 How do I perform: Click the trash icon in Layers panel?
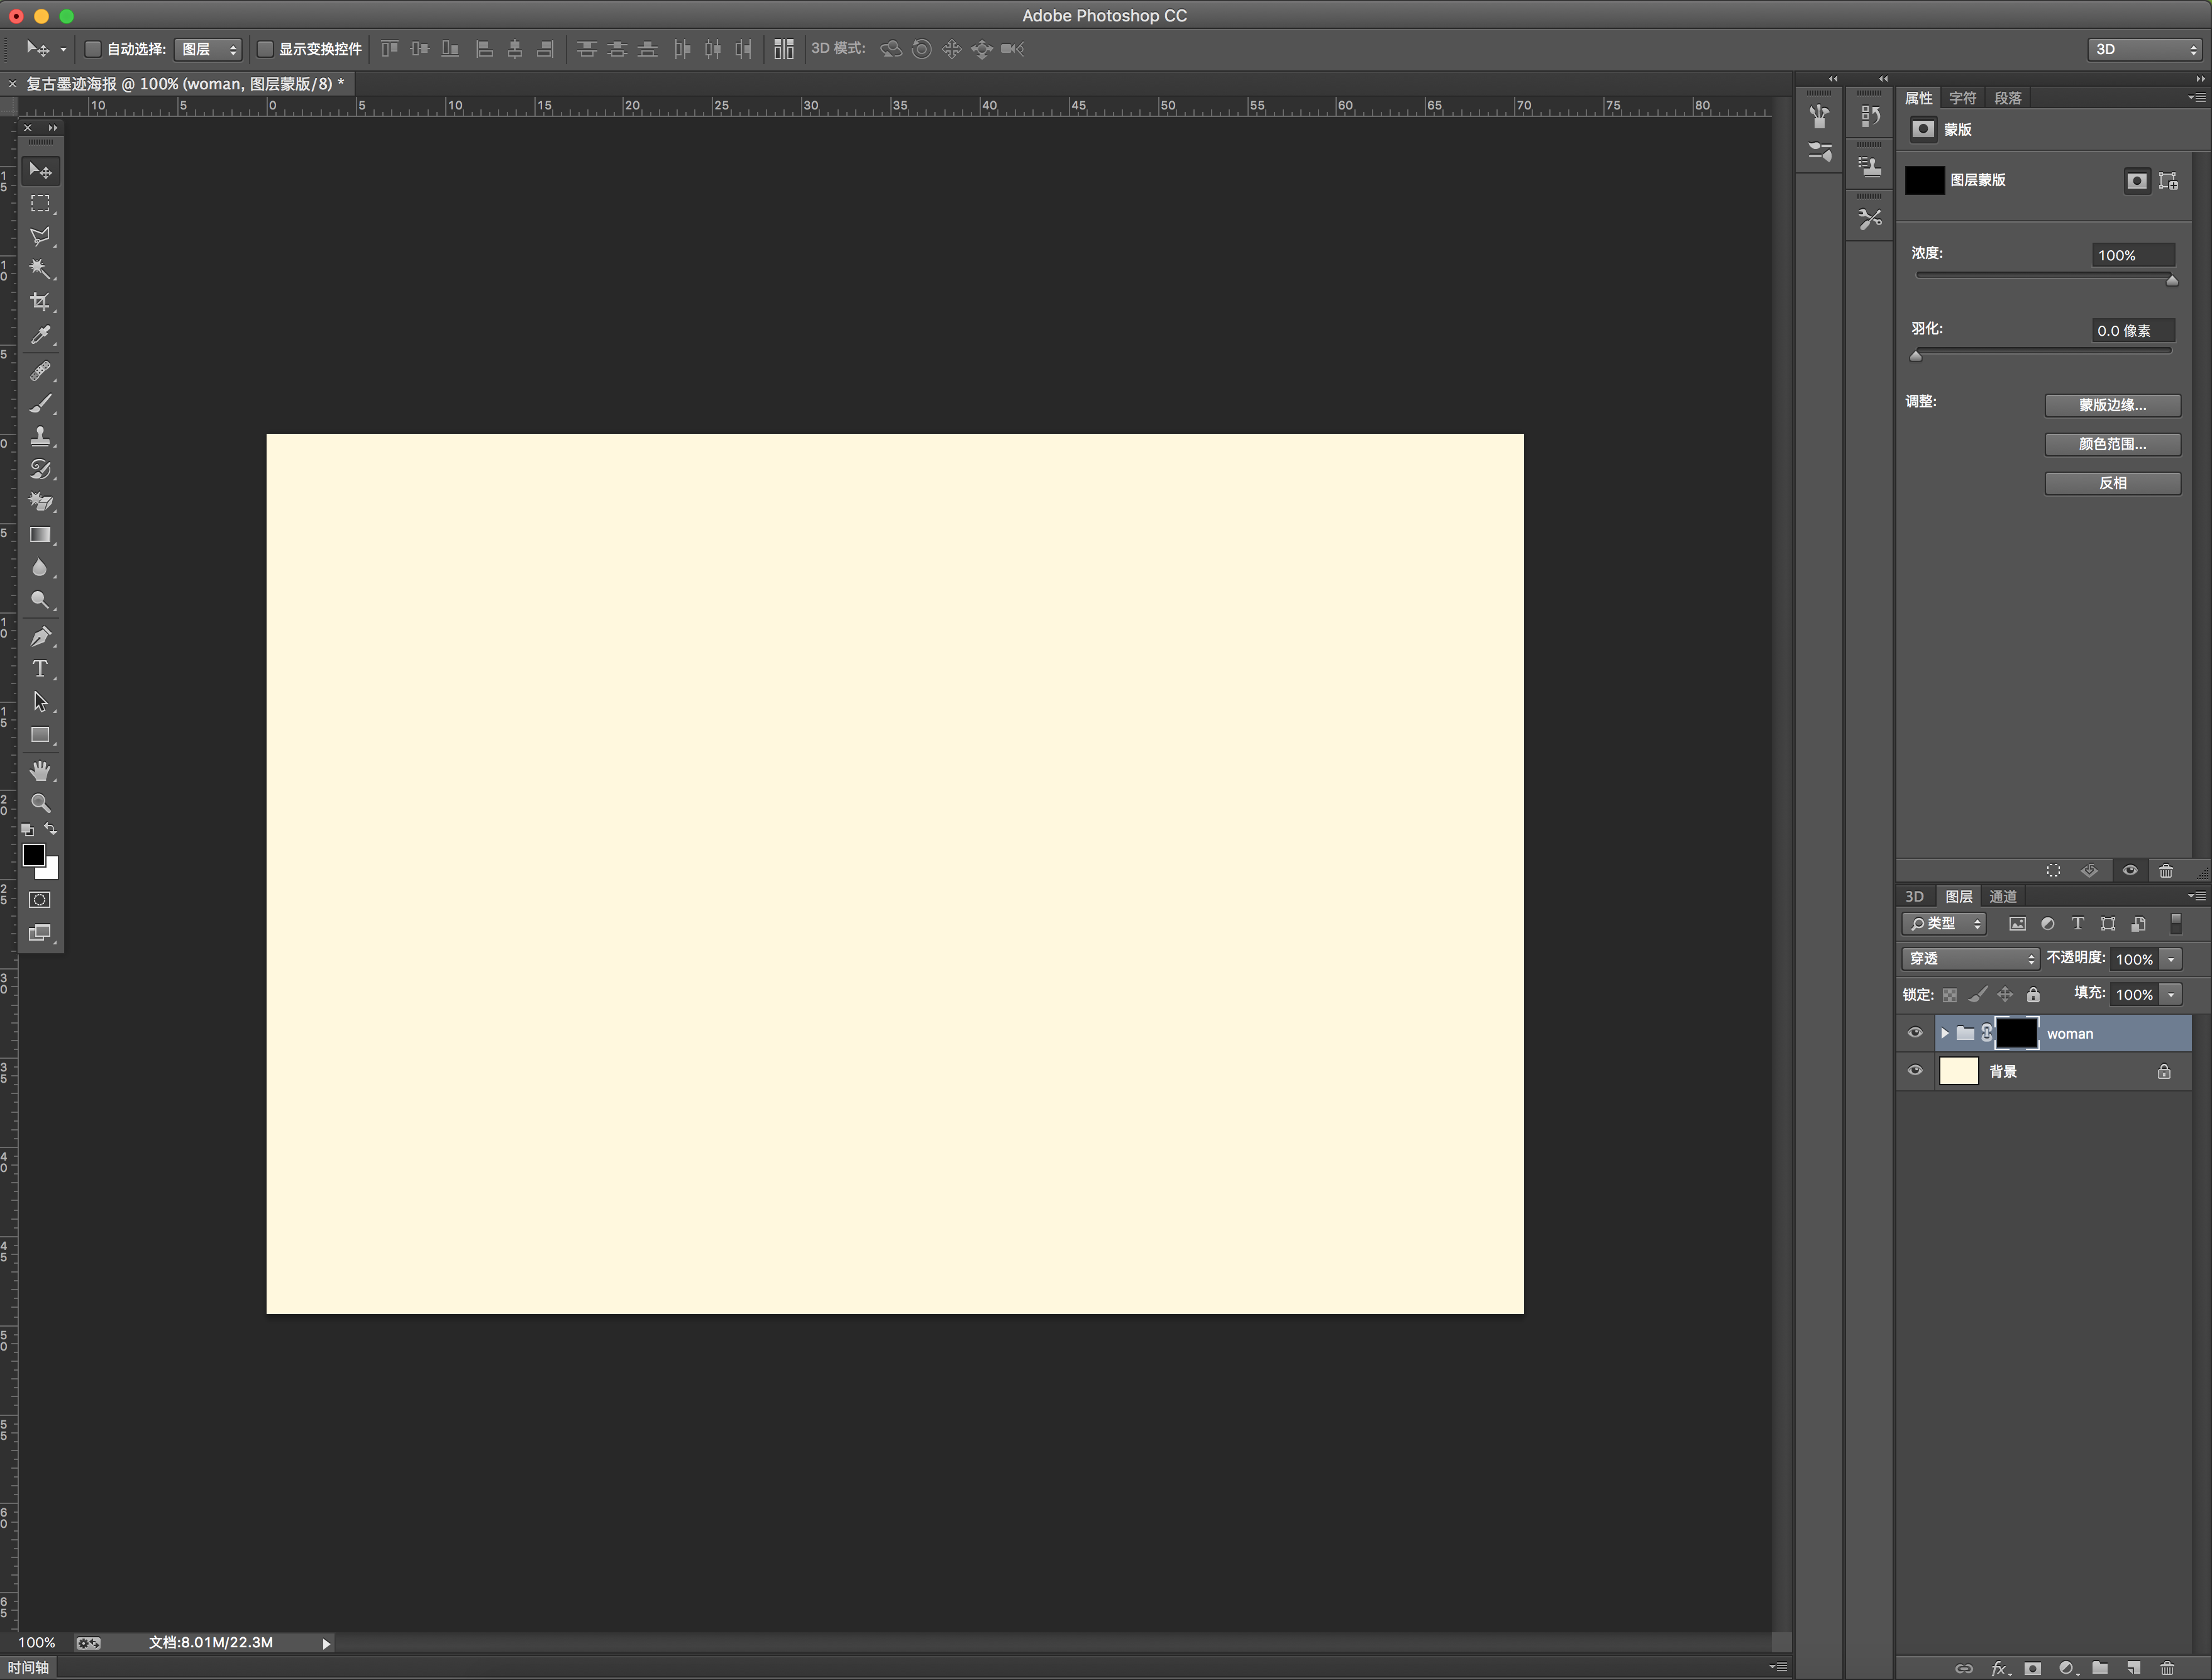point(2167,1668)
